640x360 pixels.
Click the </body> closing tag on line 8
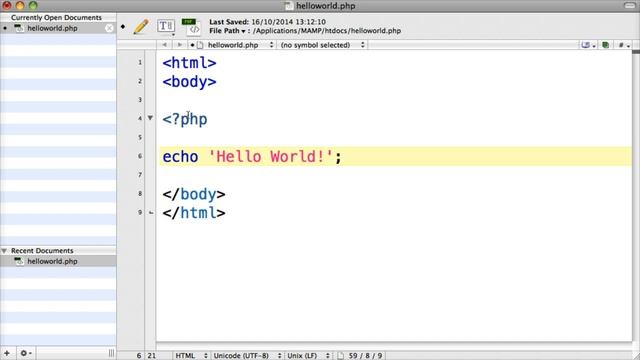tap(194, 194)
